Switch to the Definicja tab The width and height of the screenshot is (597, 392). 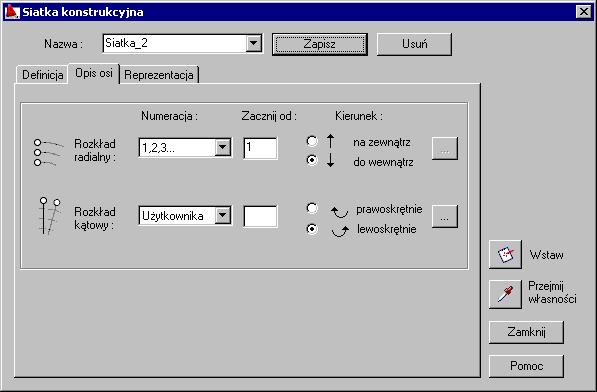pos(43,75)
